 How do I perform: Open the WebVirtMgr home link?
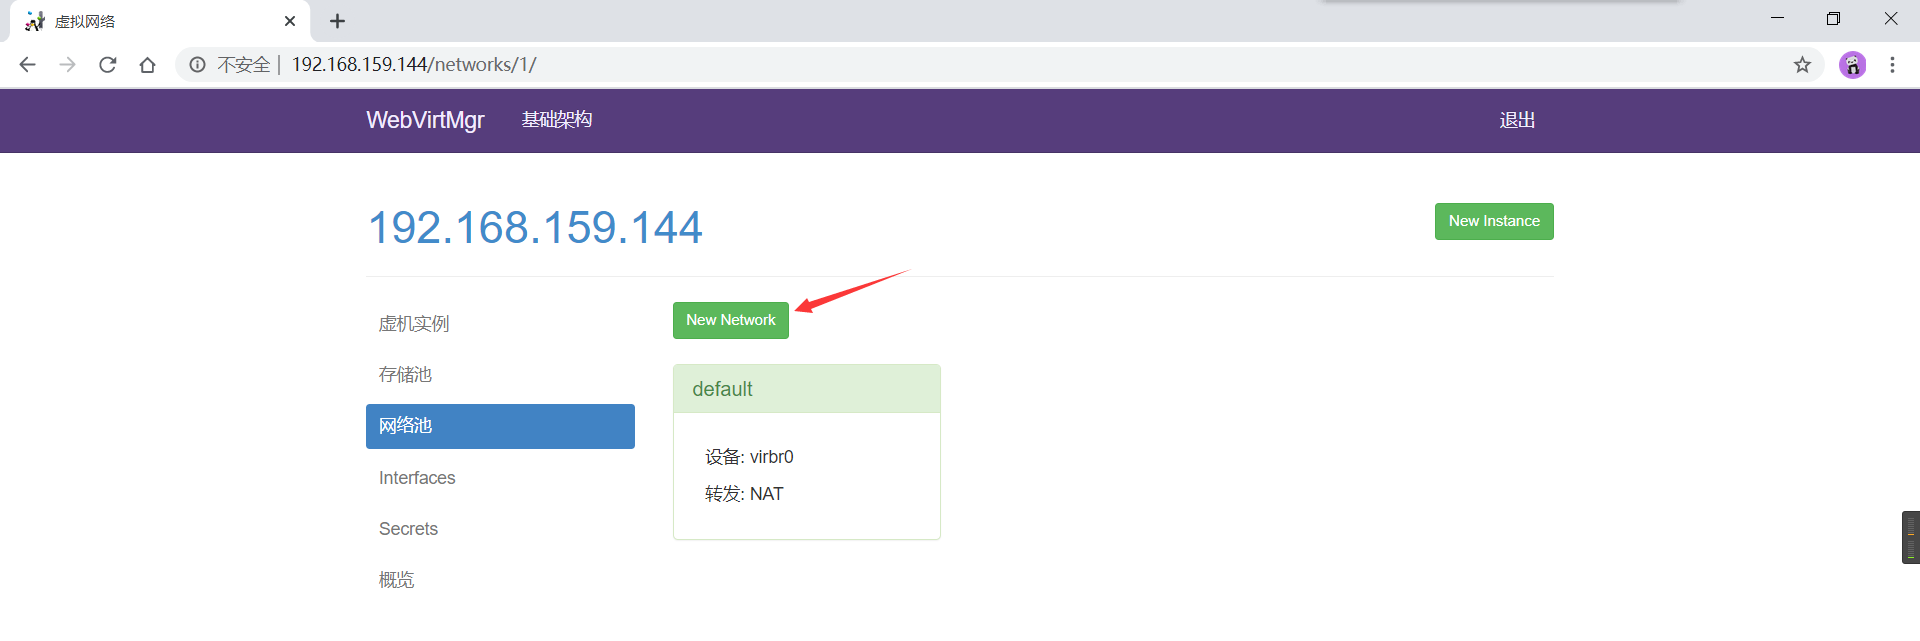pos(425,120)
